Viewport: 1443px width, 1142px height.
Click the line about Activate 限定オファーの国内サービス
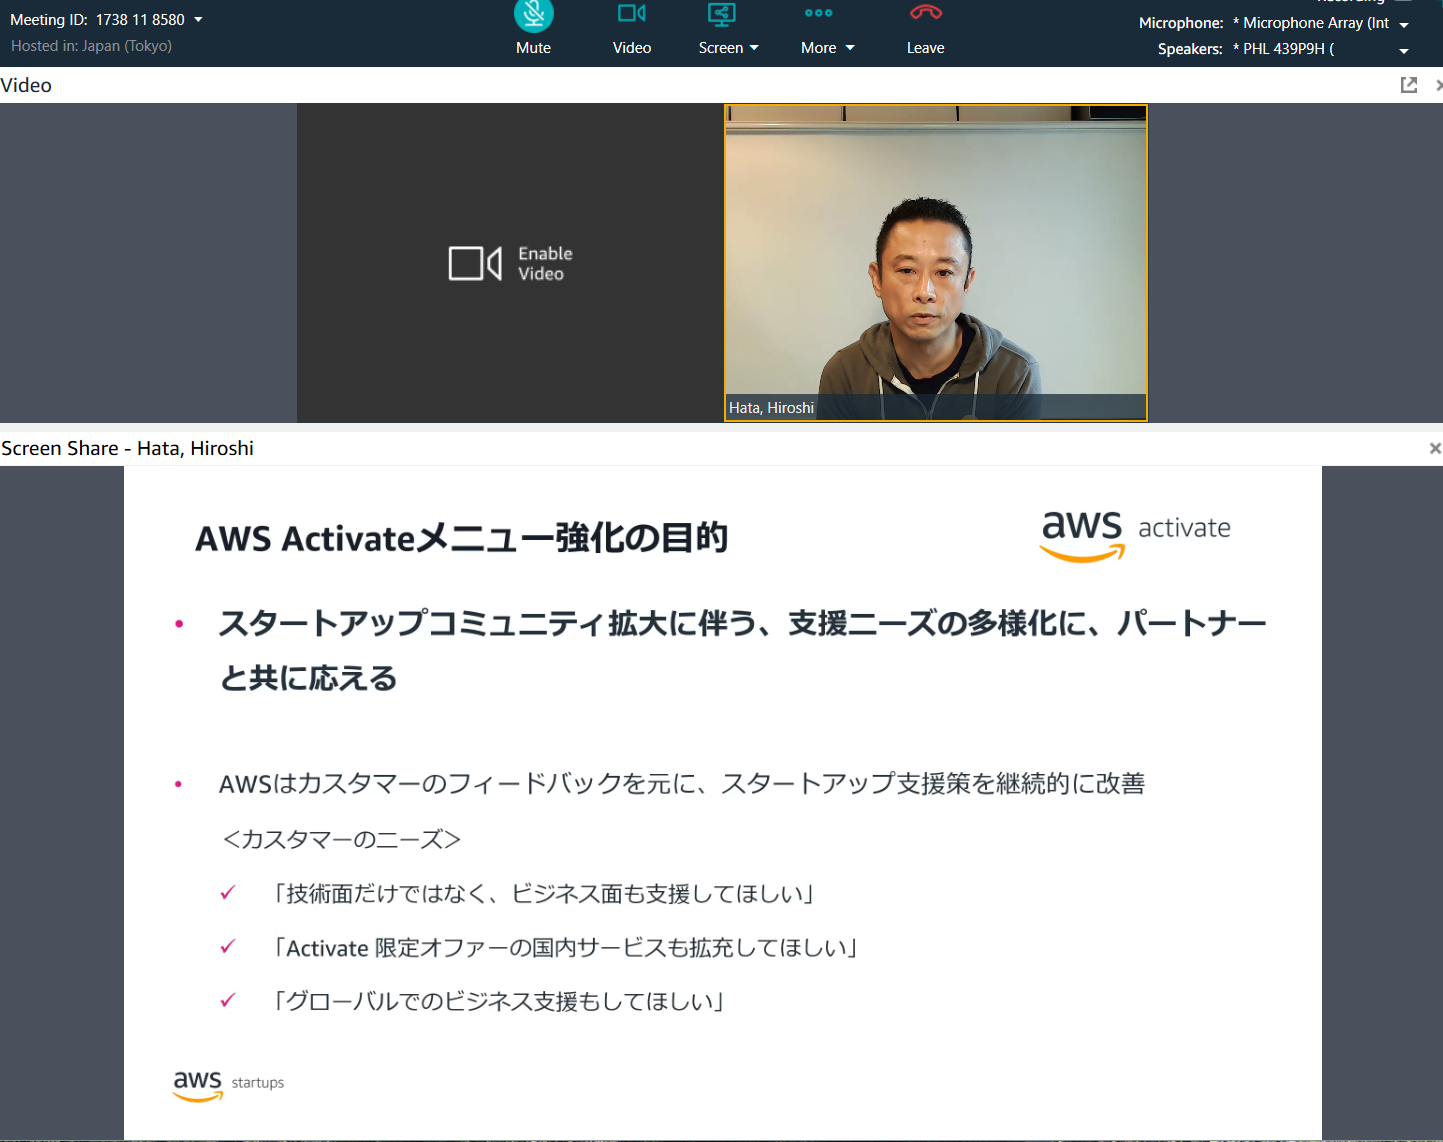pos(565,947)
